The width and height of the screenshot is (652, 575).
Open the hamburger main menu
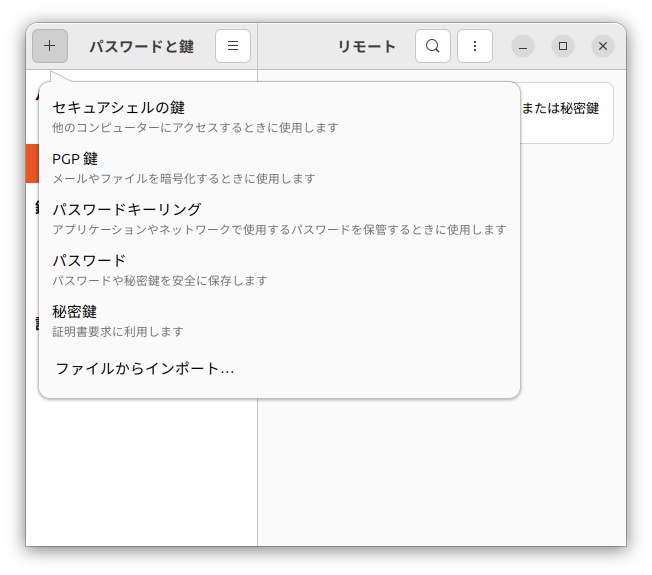coord(232,46)
